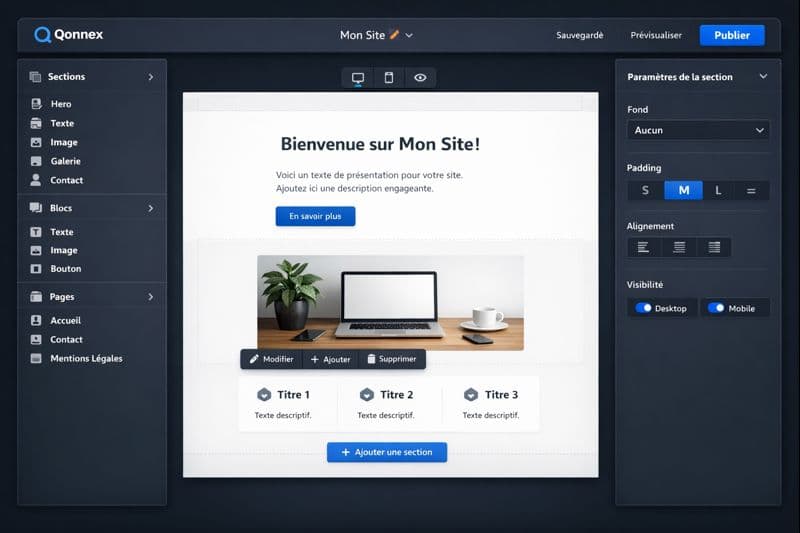
Task: Open the Fond dropdown showing Aucun
Action: (x=698, y=130)
